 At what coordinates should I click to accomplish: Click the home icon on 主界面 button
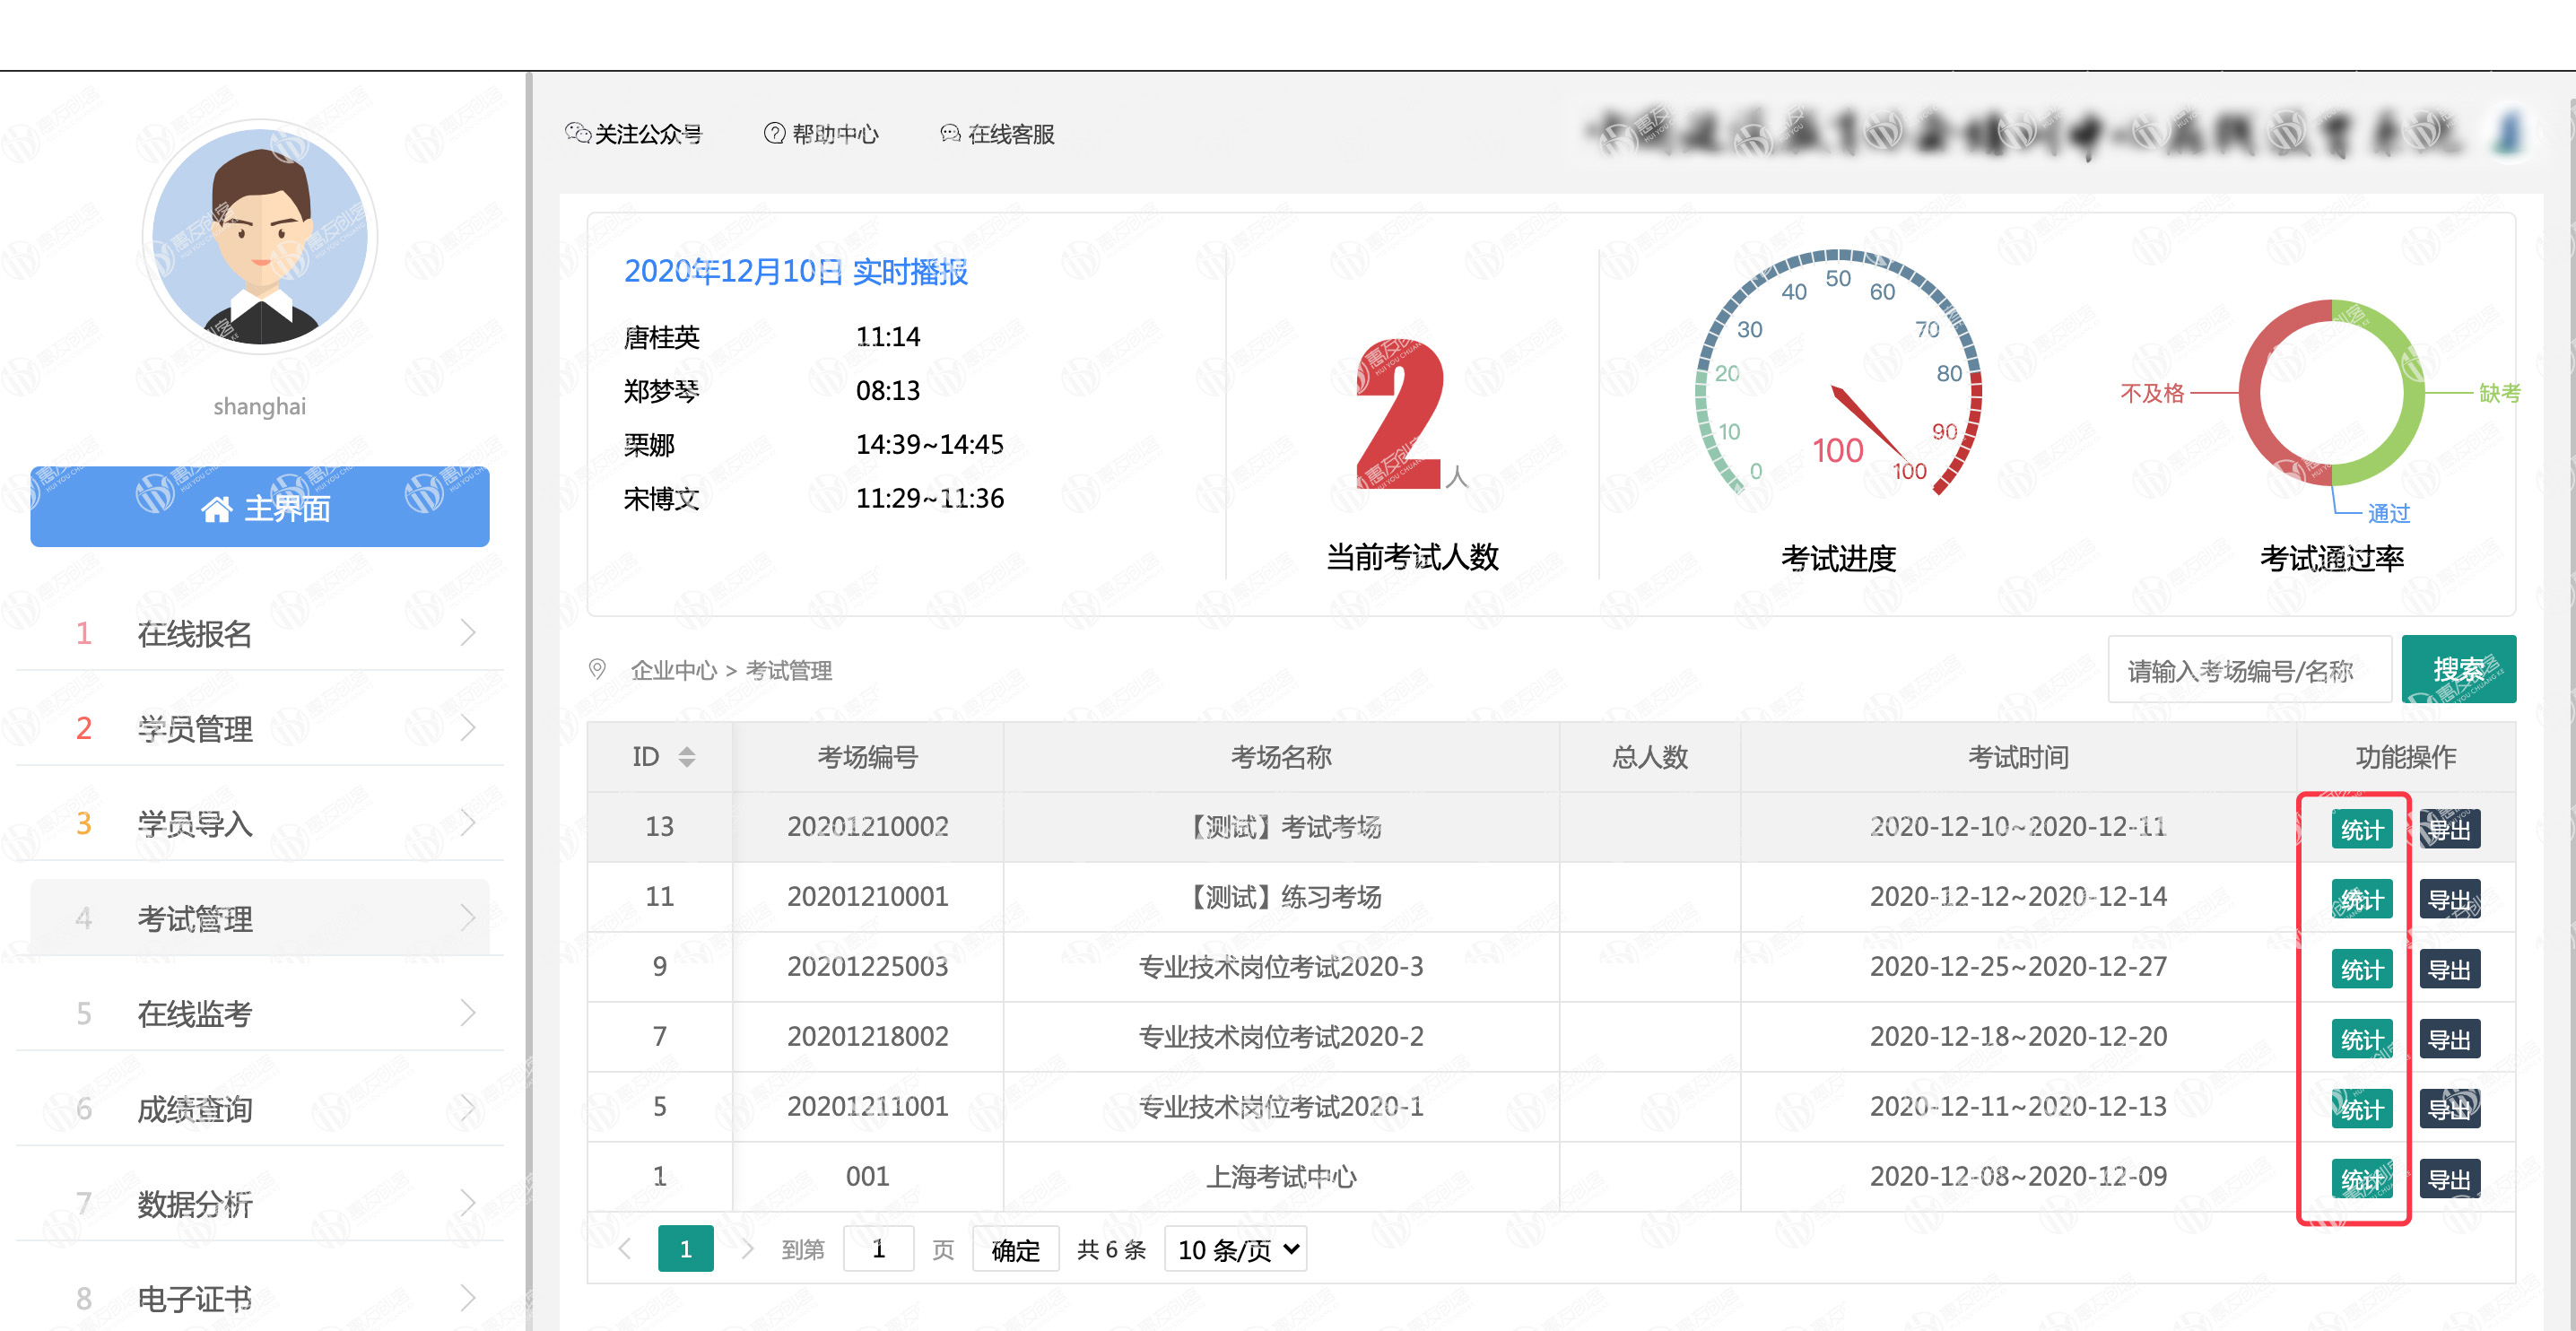pyautogui.click(x=217, y=509)
